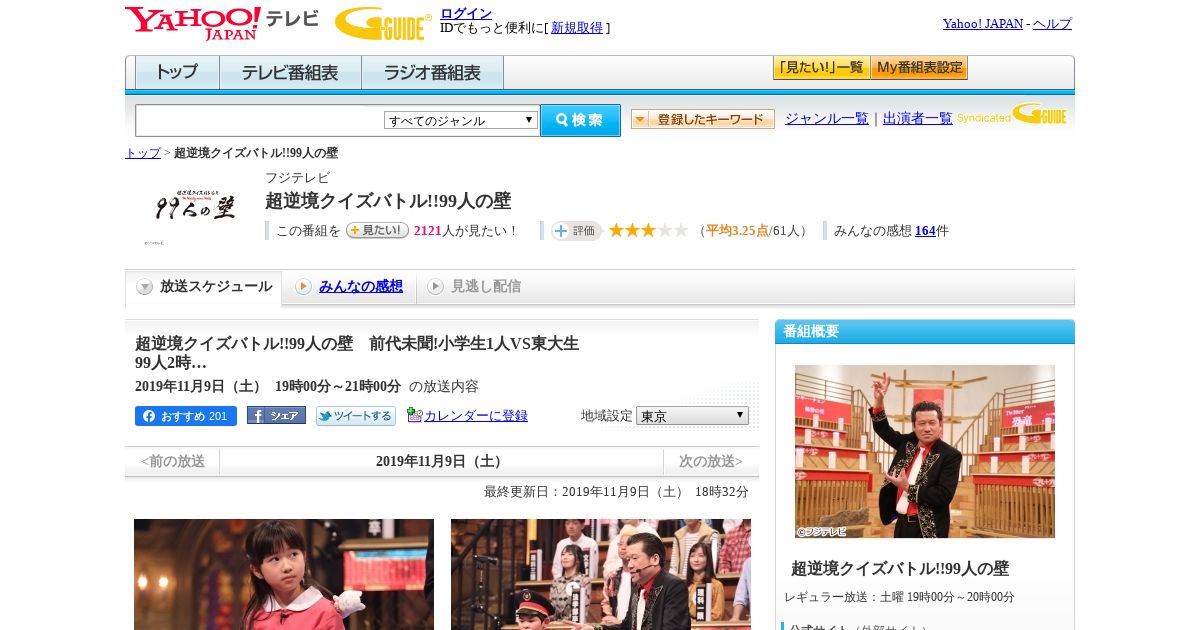Click the 99人の壁 program logo thumbnail
The image size is (1200, 630).
coord(194,207)
